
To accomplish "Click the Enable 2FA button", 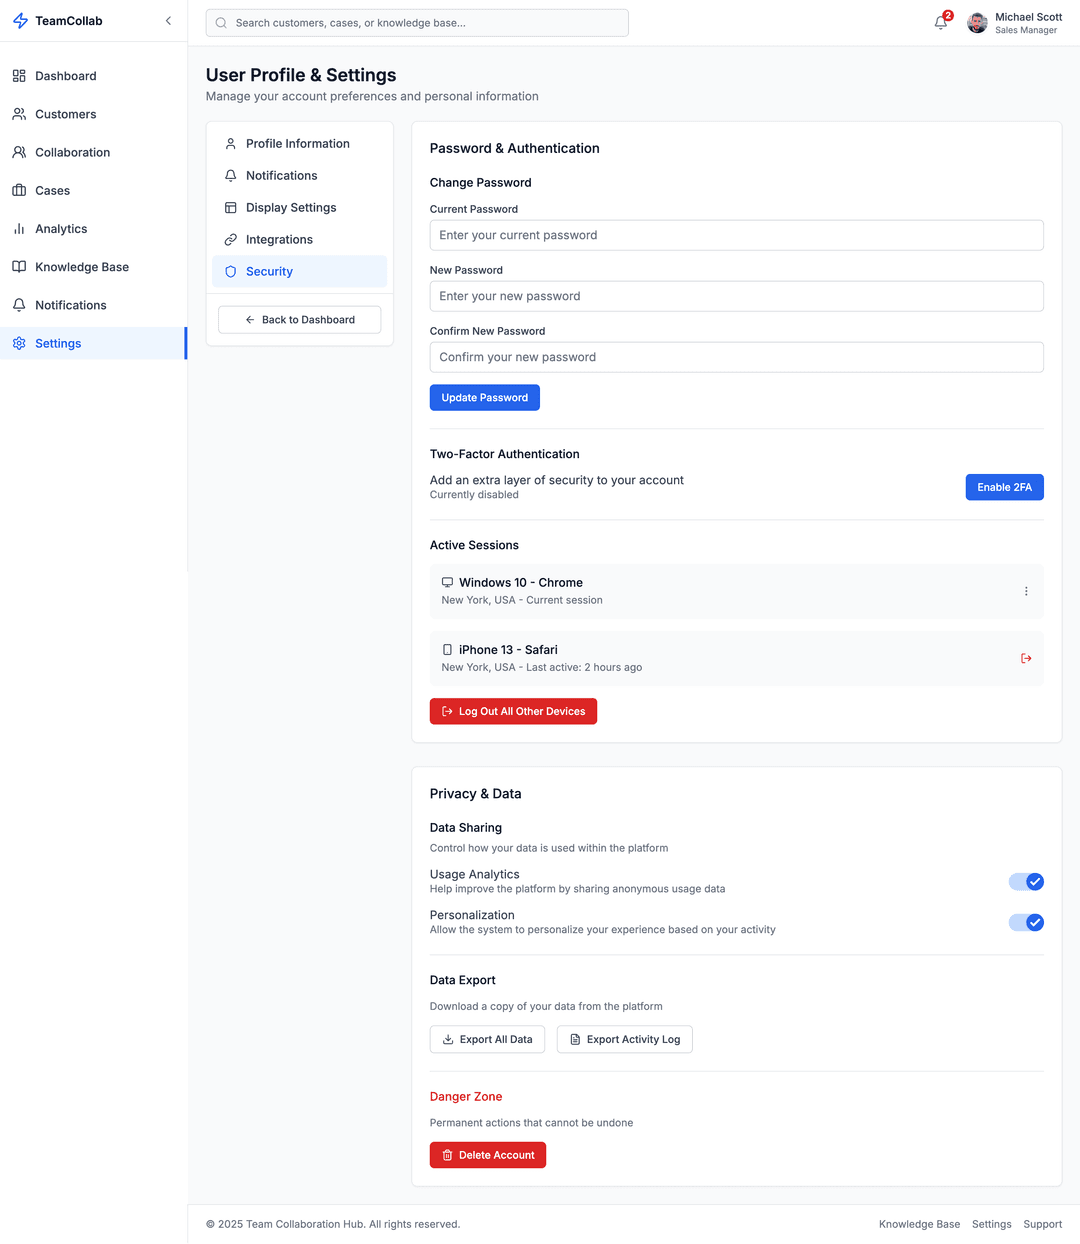I will point(1004,487).
